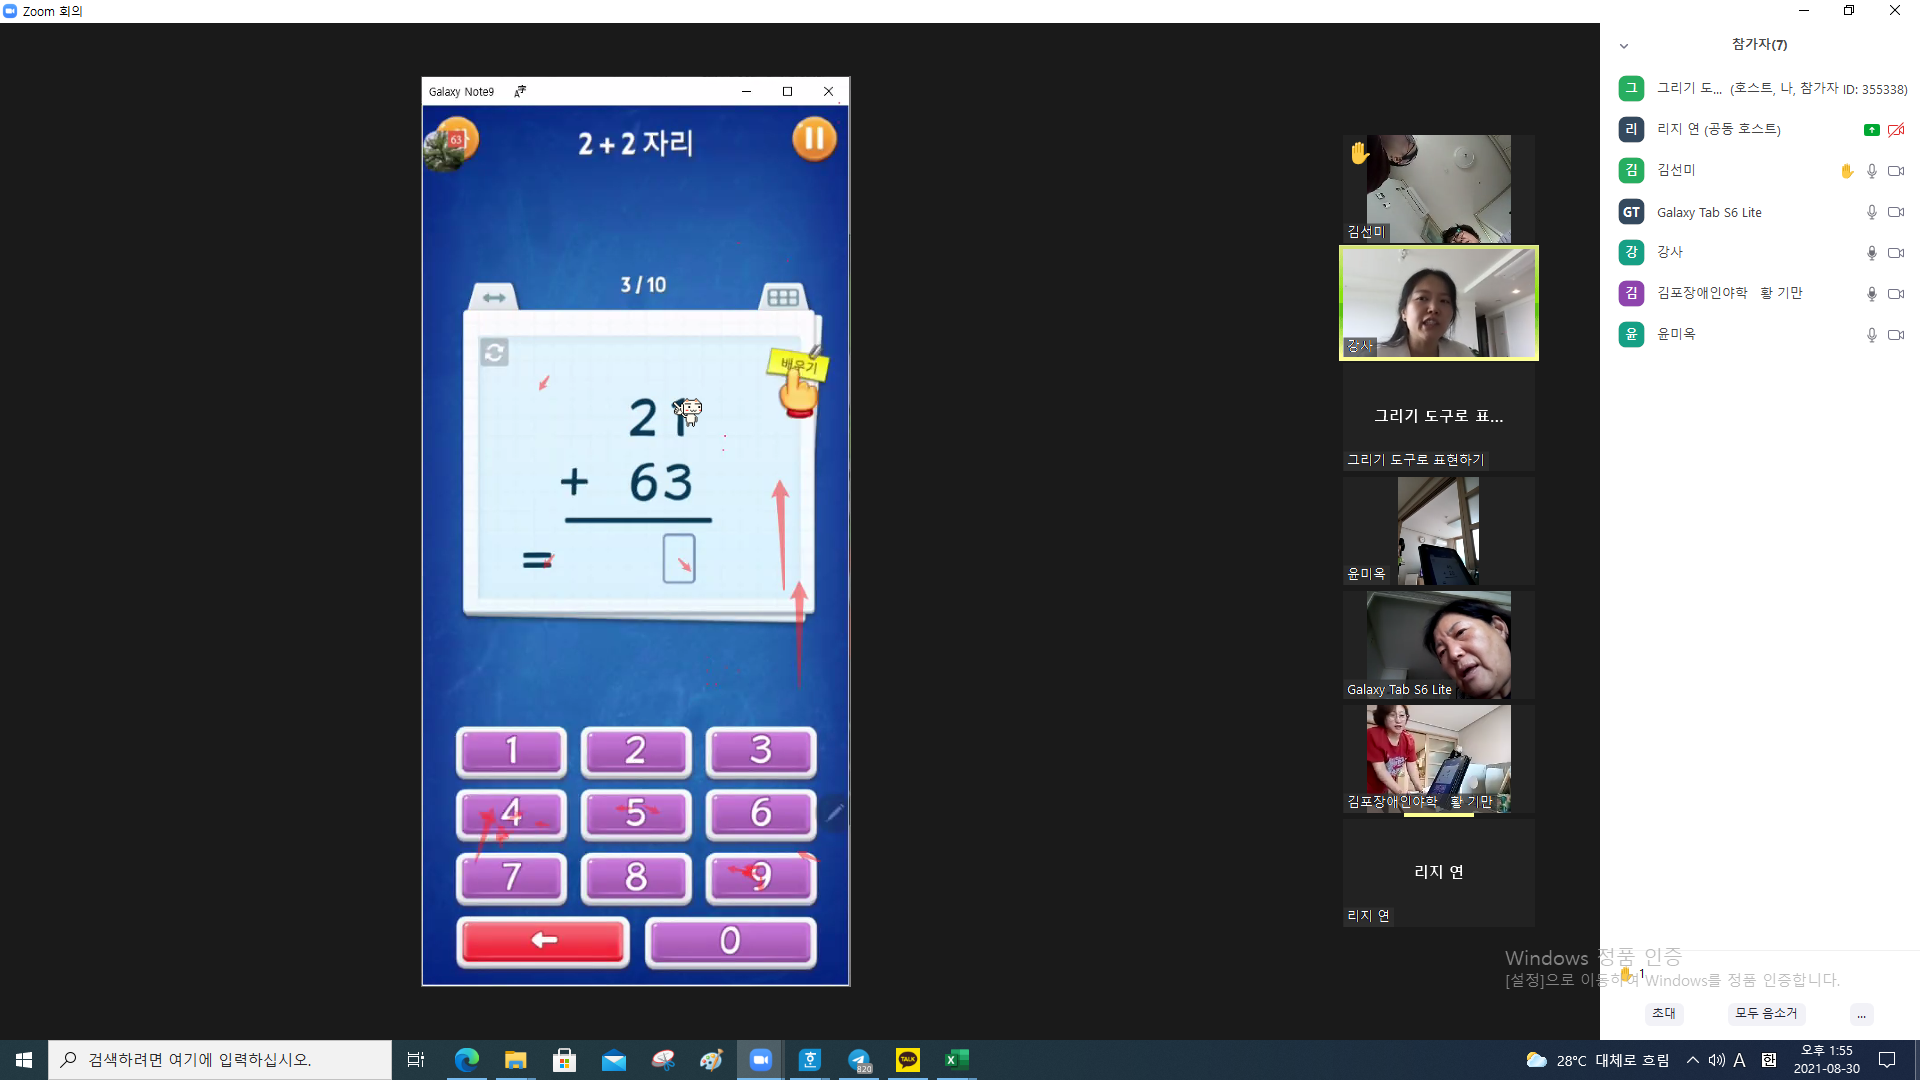Tap the 배우기 learn sticky note
1920x1080 pixels.
coord(798,367)
